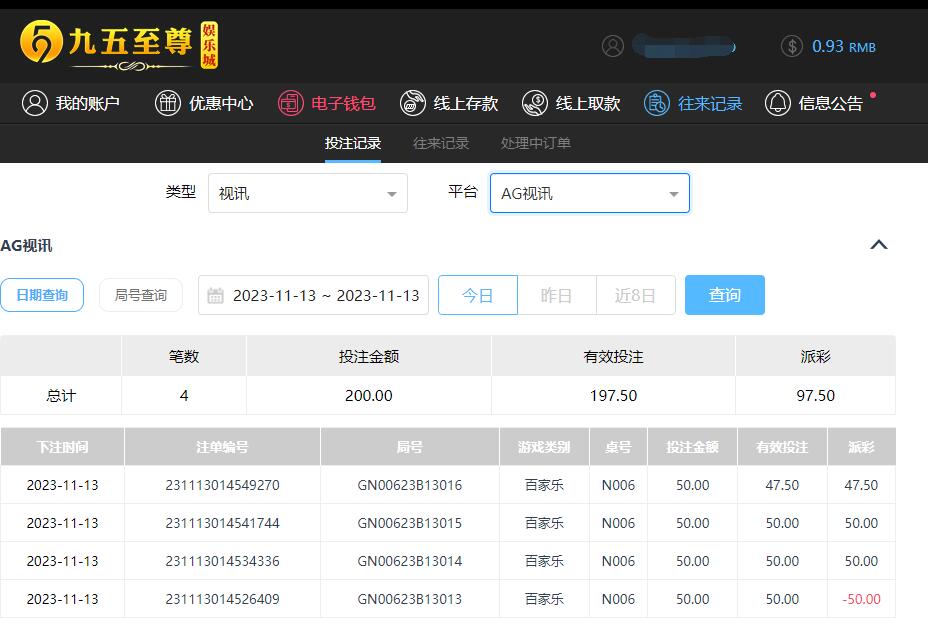The height and width of the screenshot is (637, 928).
Task: Click the -50.00 payout value
Action: coord(861,599)
